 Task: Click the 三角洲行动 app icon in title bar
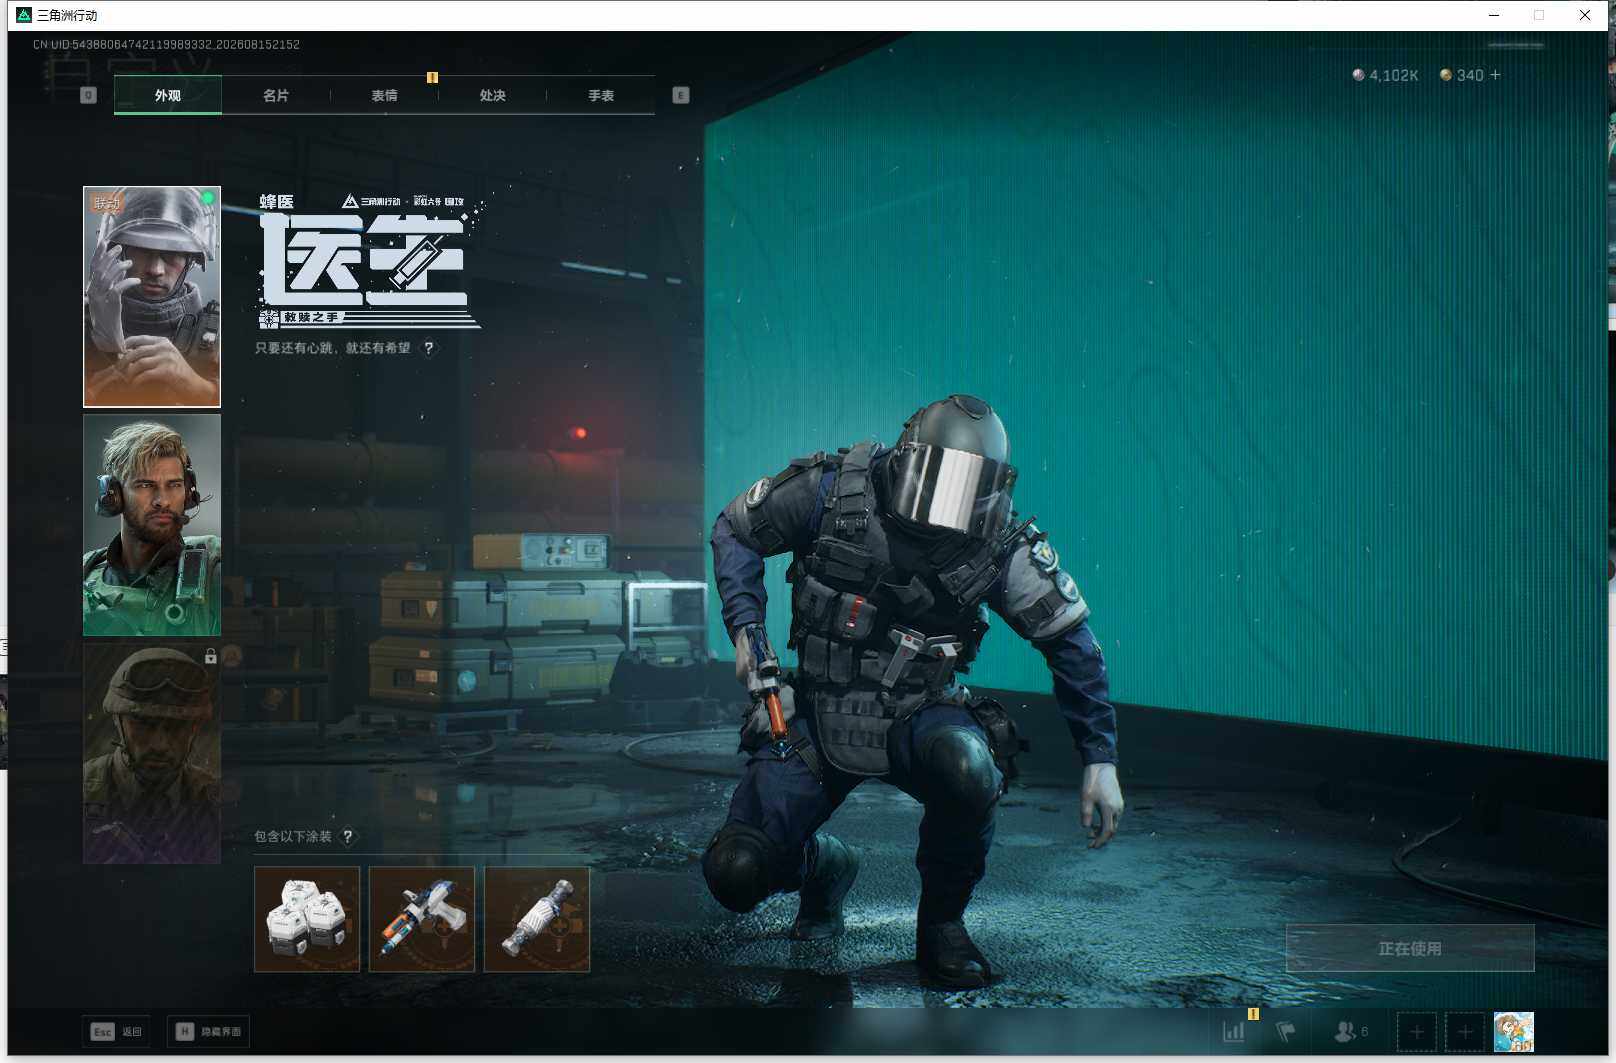[24, 15]
